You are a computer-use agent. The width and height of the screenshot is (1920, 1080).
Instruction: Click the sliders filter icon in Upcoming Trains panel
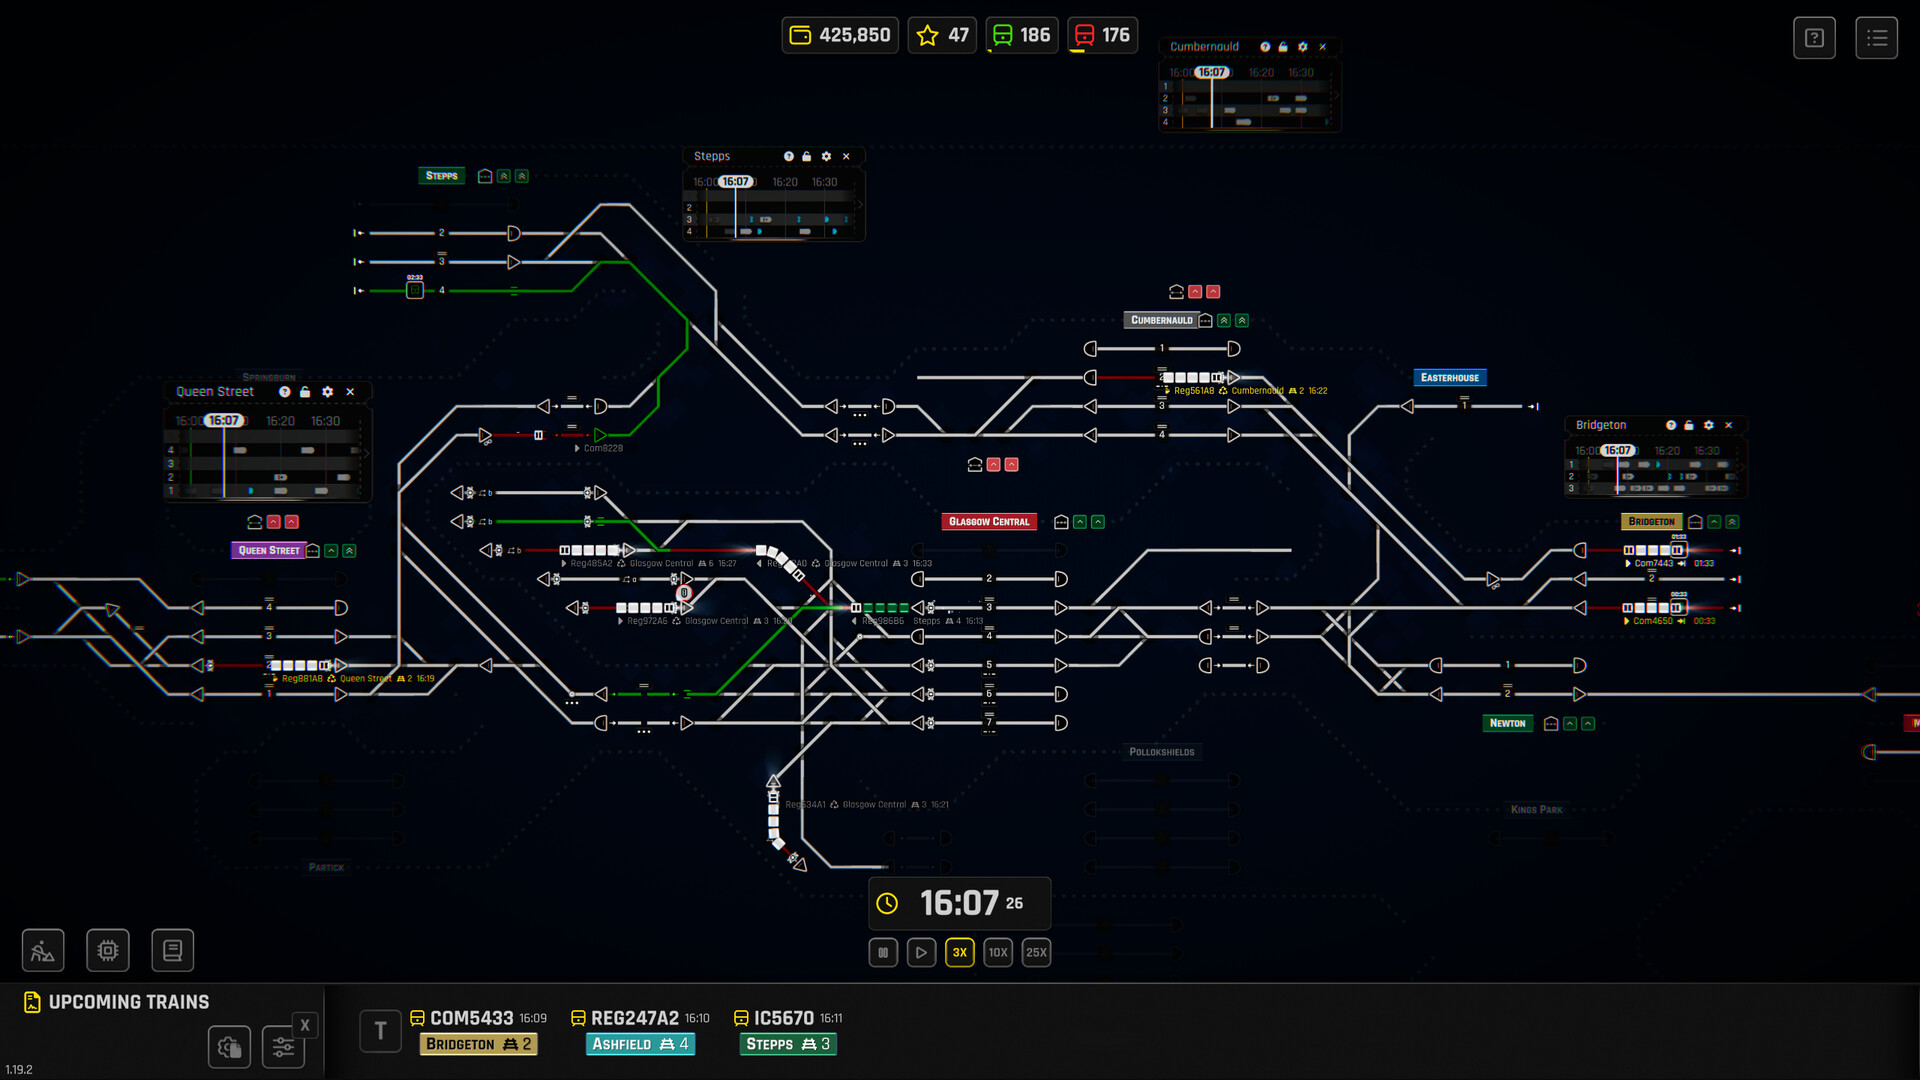[x=283, y=1046]
